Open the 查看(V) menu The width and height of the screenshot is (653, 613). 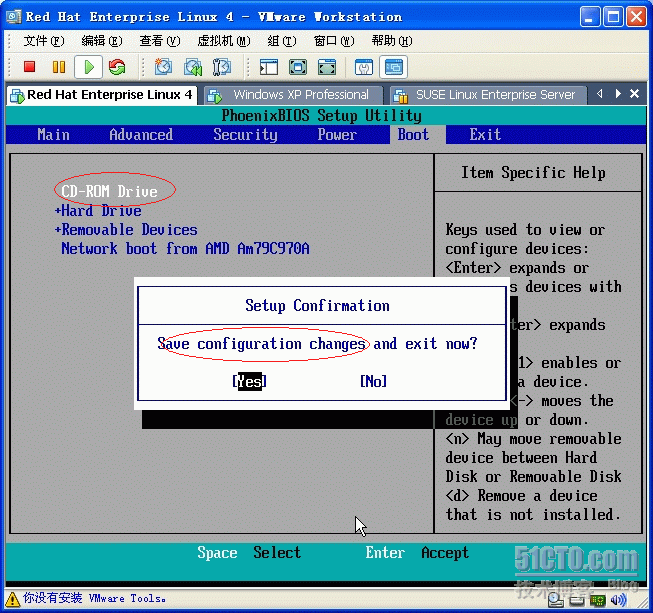point(160,41)
